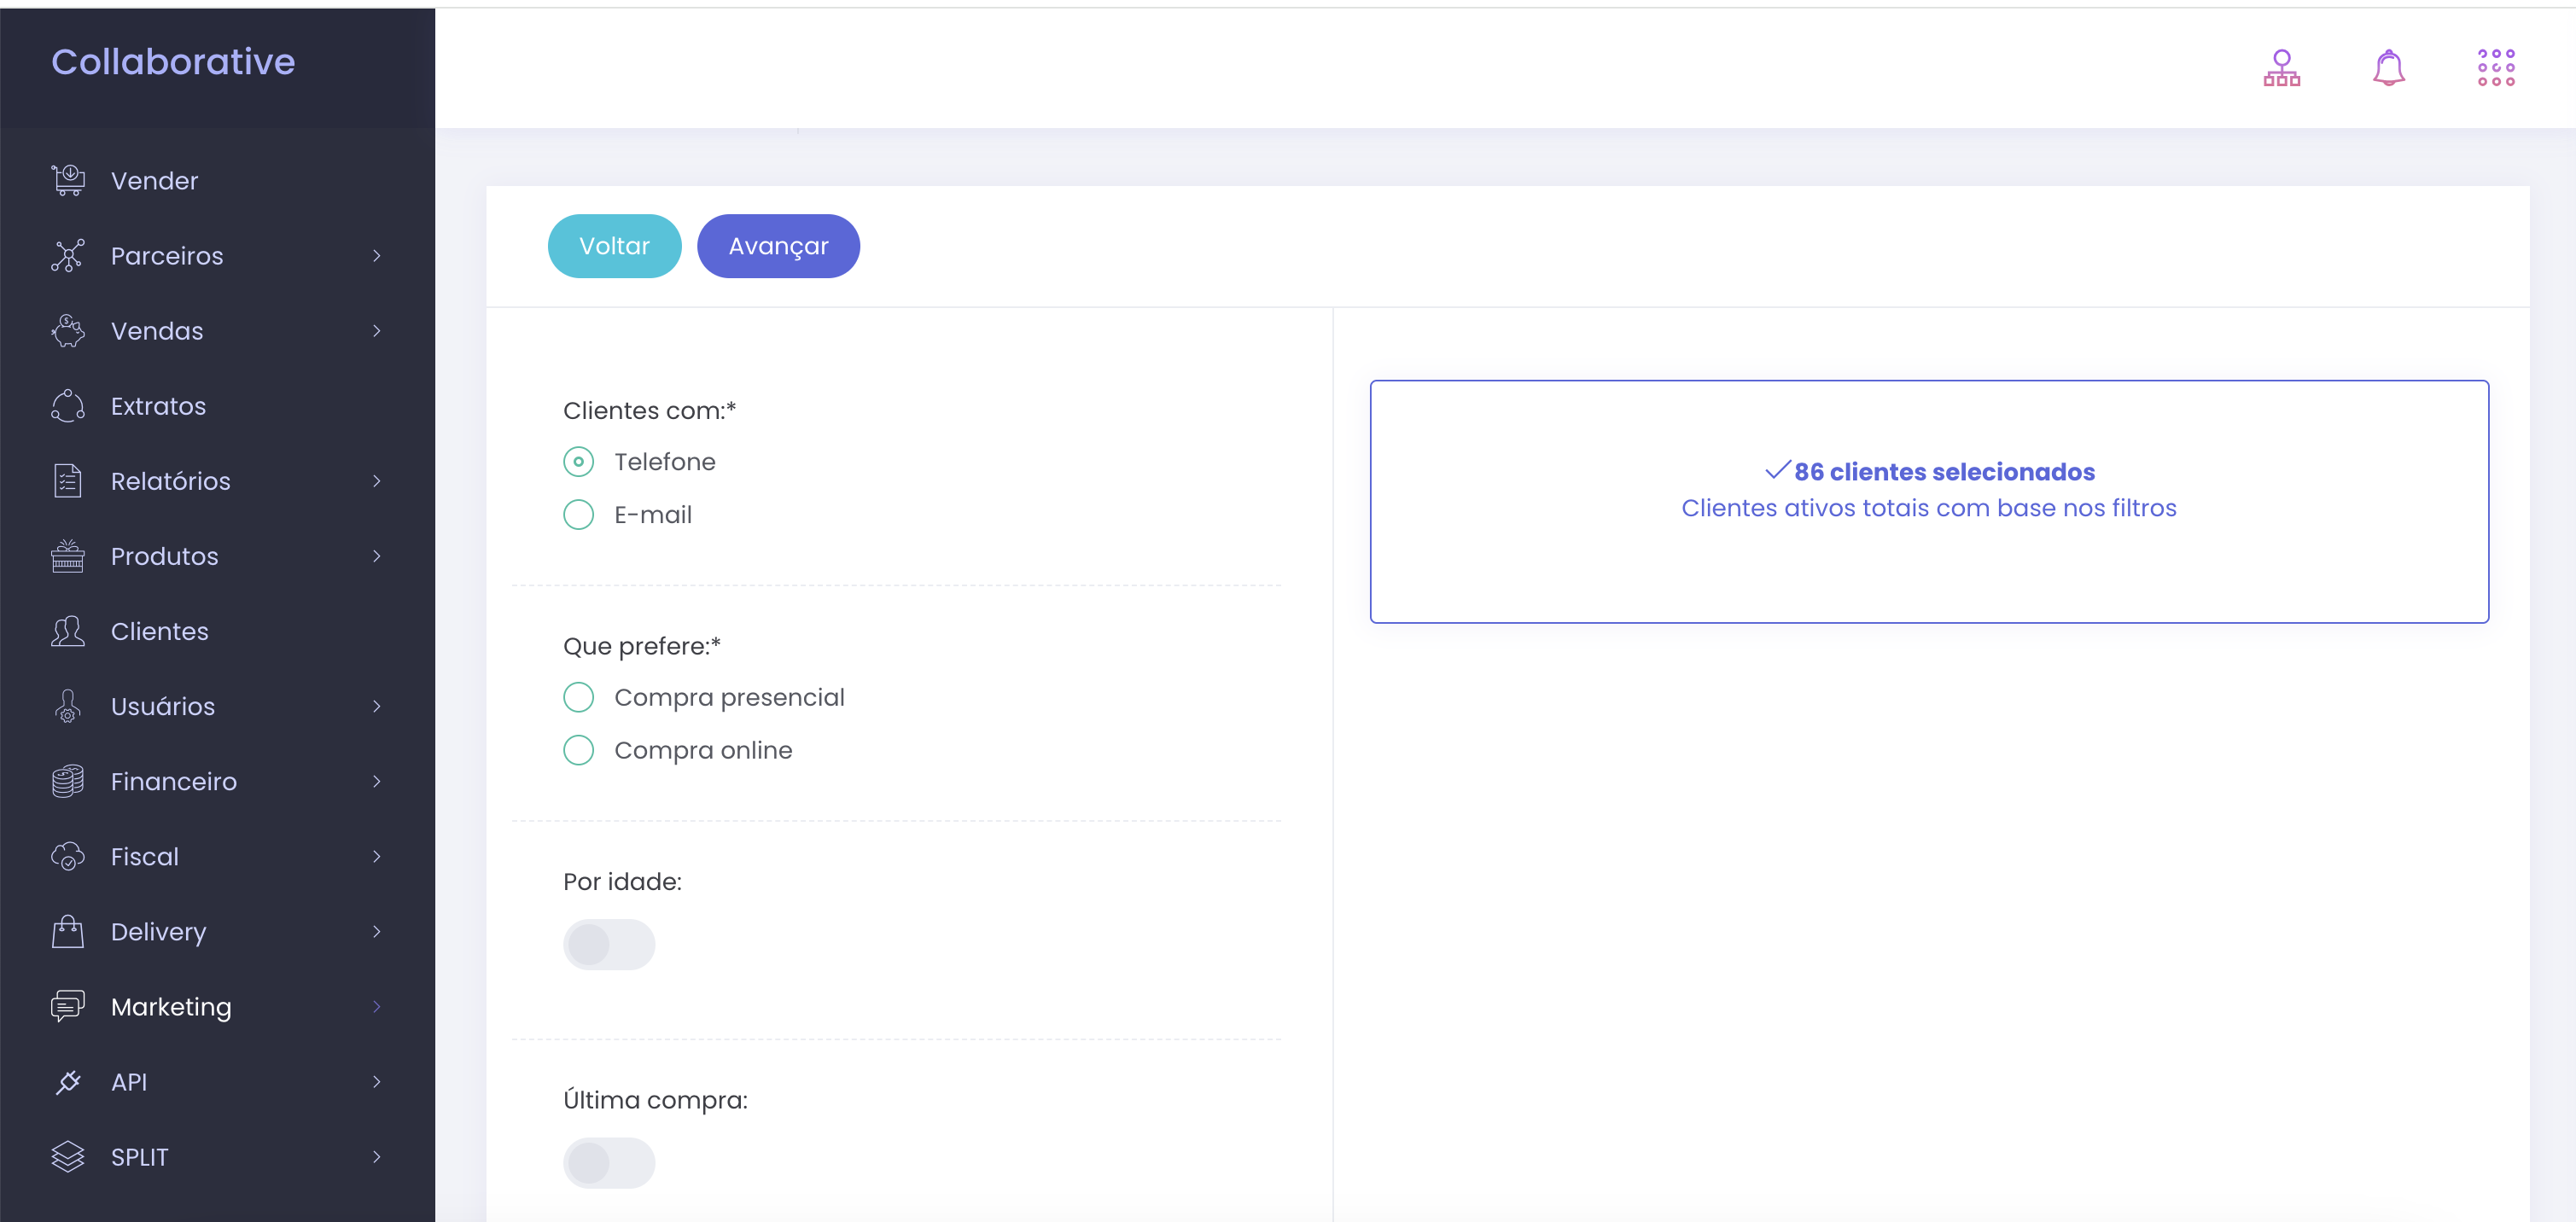Select the Telefone radio option

(578, 462)
